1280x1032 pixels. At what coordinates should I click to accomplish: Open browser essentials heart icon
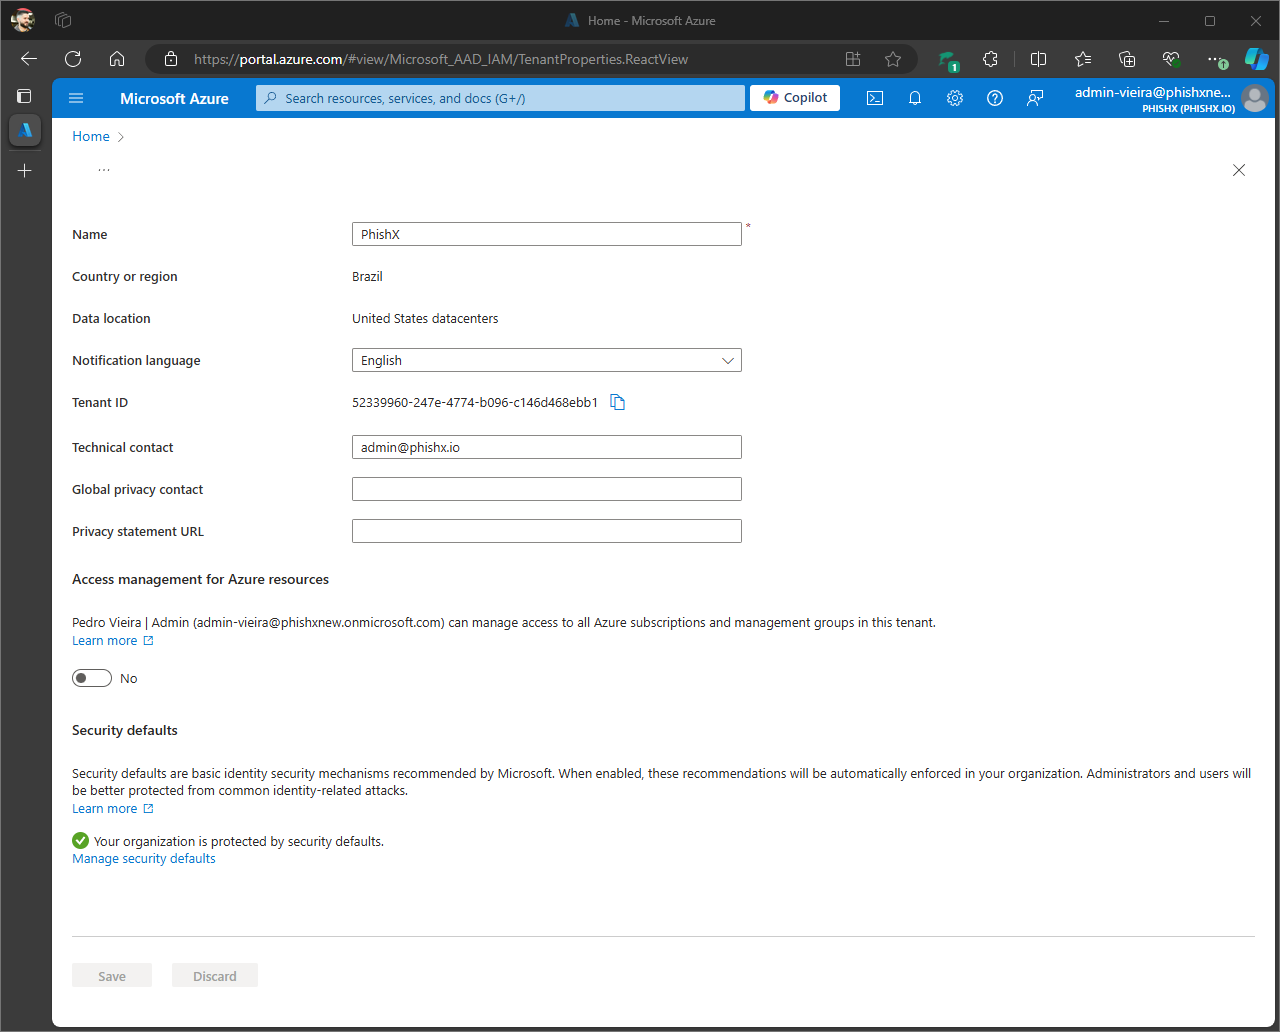(1171, 59)
